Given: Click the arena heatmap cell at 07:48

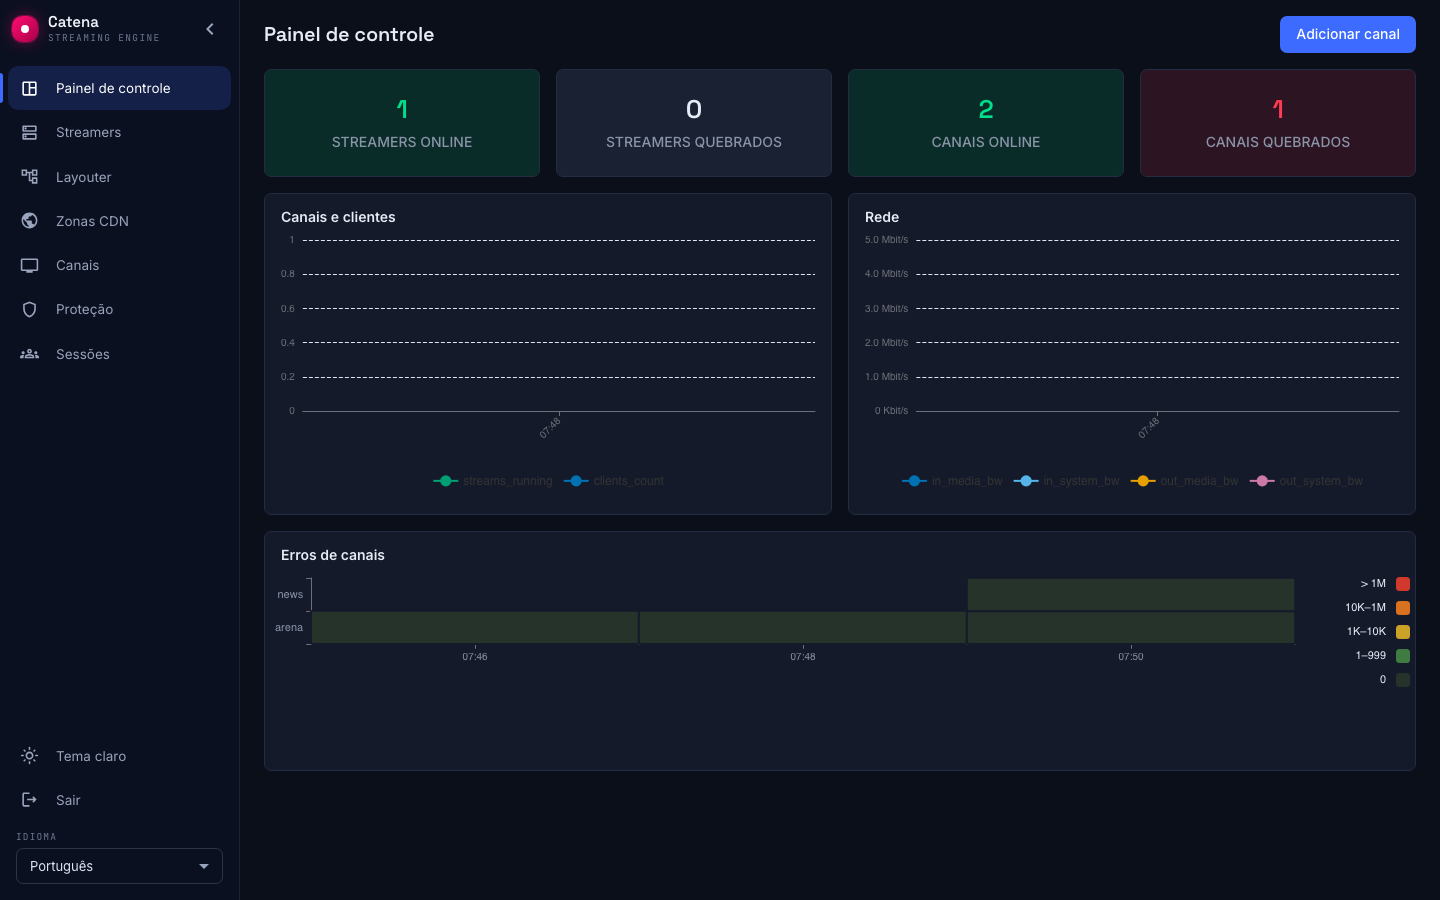Looking at the screenshot, I should pos(803,627).
